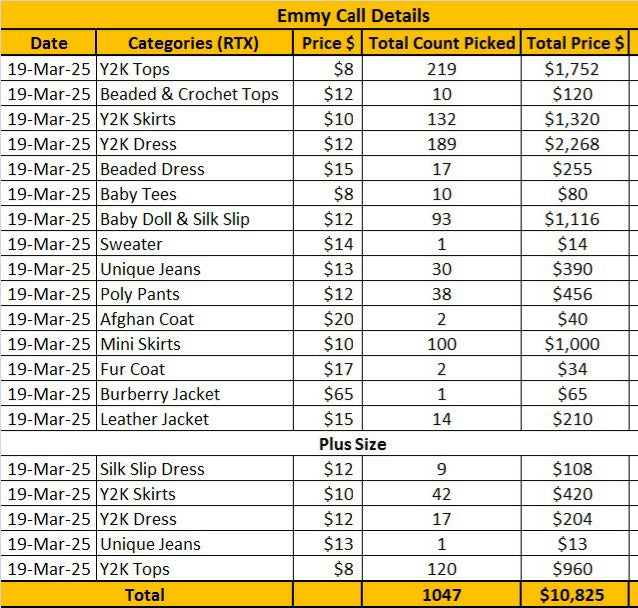Click the Categories (RTX) column header
638x608 pixels.
click(x=194, y=43)
